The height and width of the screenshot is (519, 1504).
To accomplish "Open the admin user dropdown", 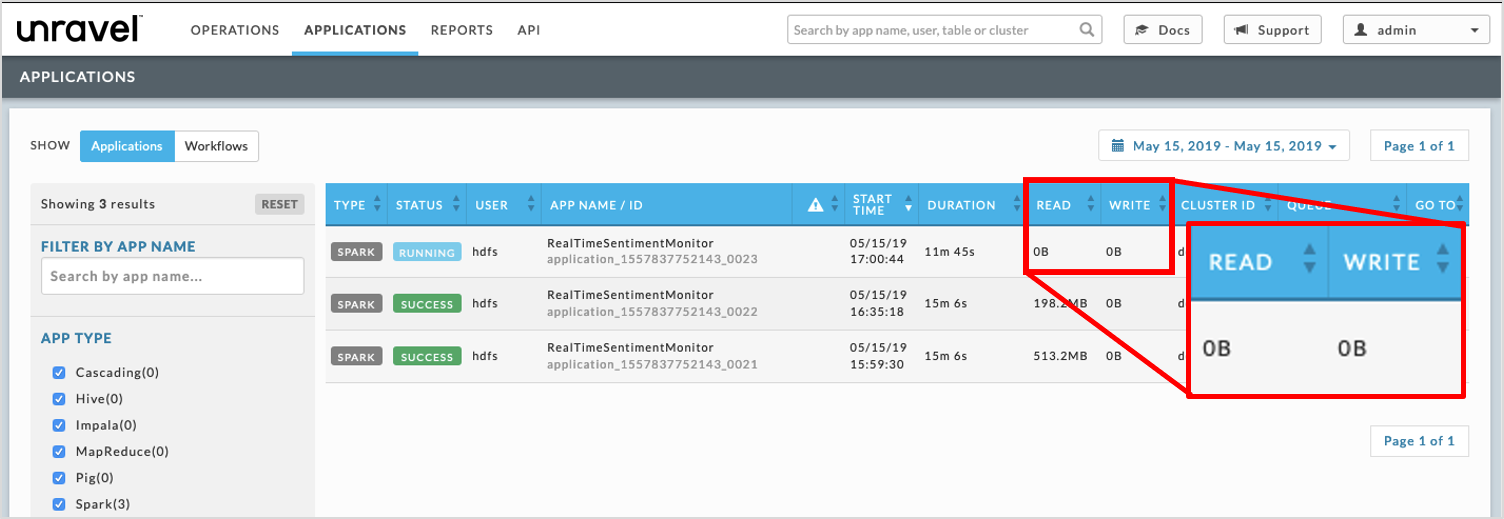I will 1416,30.
